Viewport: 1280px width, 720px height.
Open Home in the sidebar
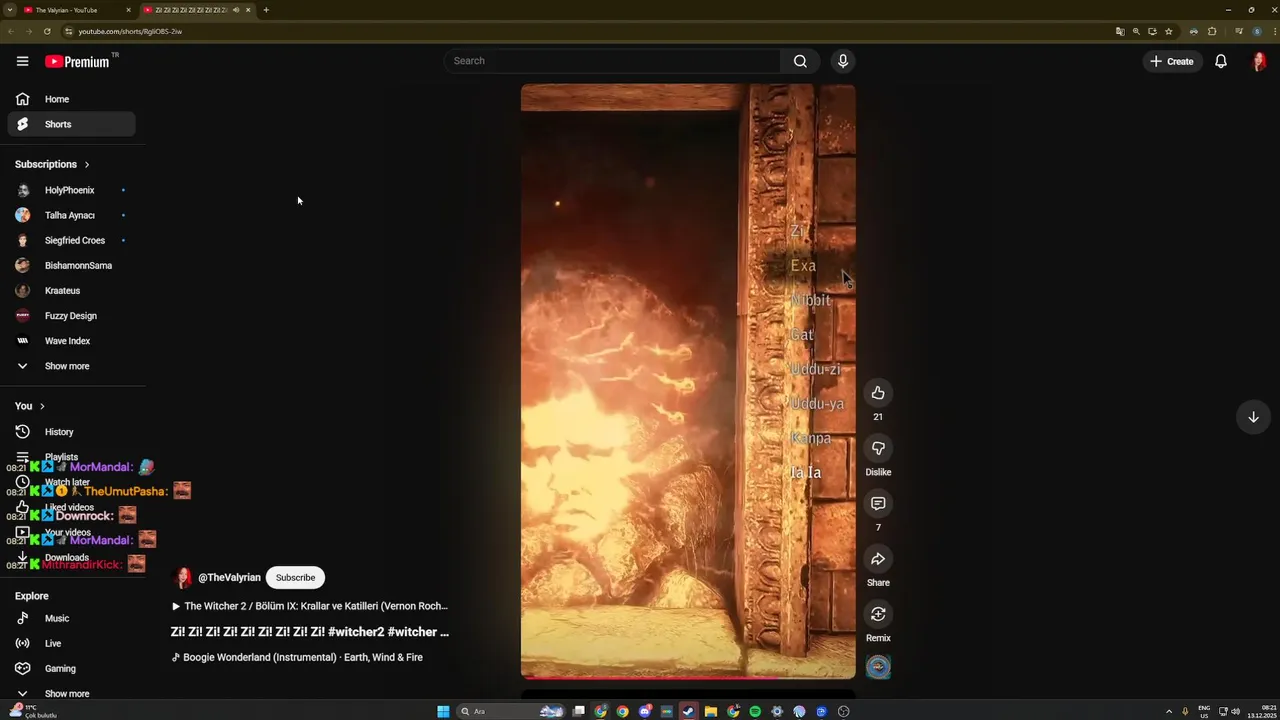pyautogui.click(x=71, y=99)
